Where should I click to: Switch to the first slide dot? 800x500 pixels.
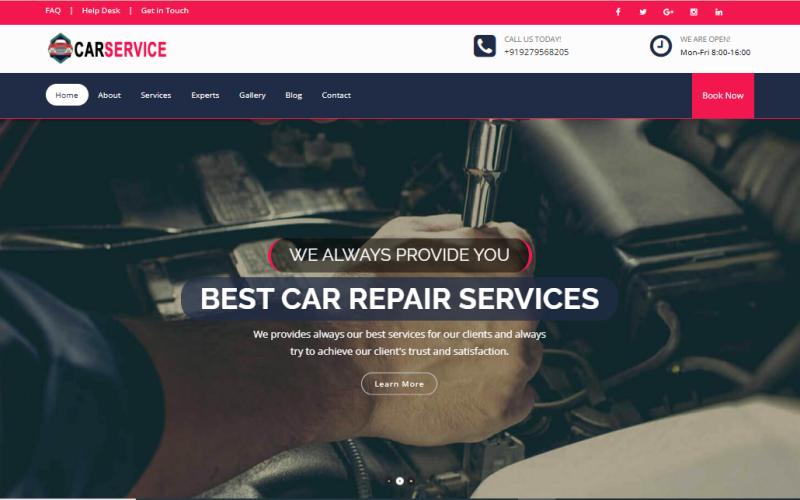pyautogui.click(x=389, y=481)
